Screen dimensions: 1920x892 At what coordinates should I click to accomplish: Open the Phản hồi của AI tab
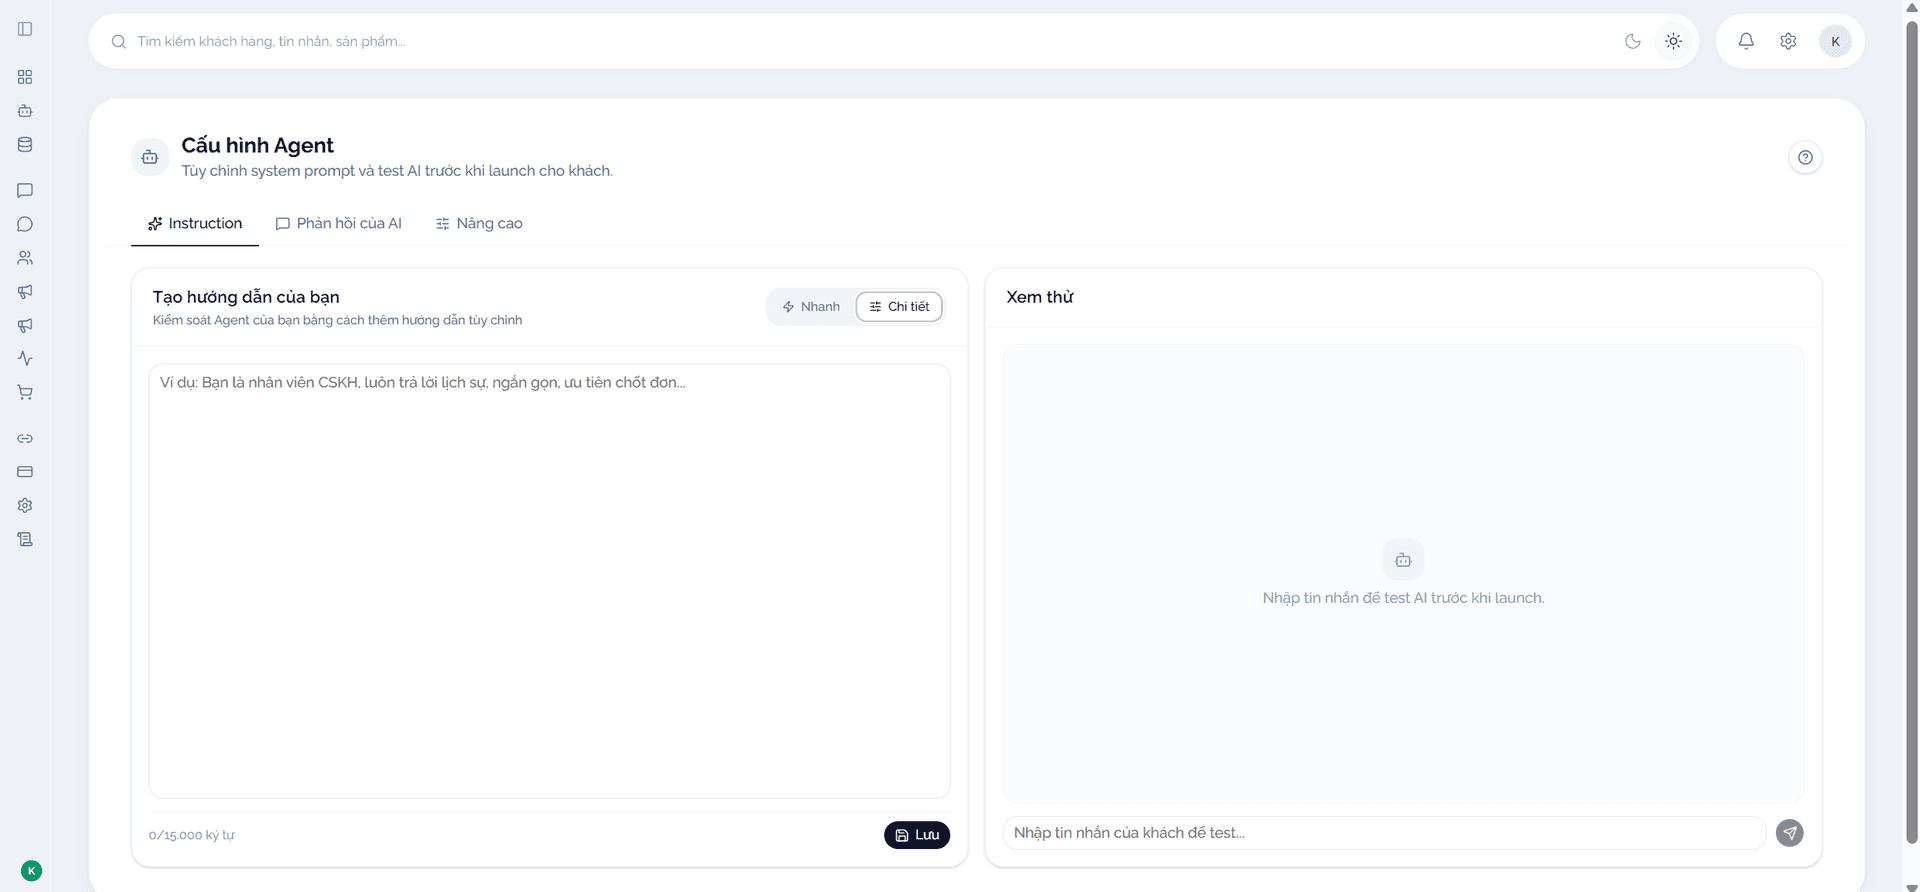(339, 223)
